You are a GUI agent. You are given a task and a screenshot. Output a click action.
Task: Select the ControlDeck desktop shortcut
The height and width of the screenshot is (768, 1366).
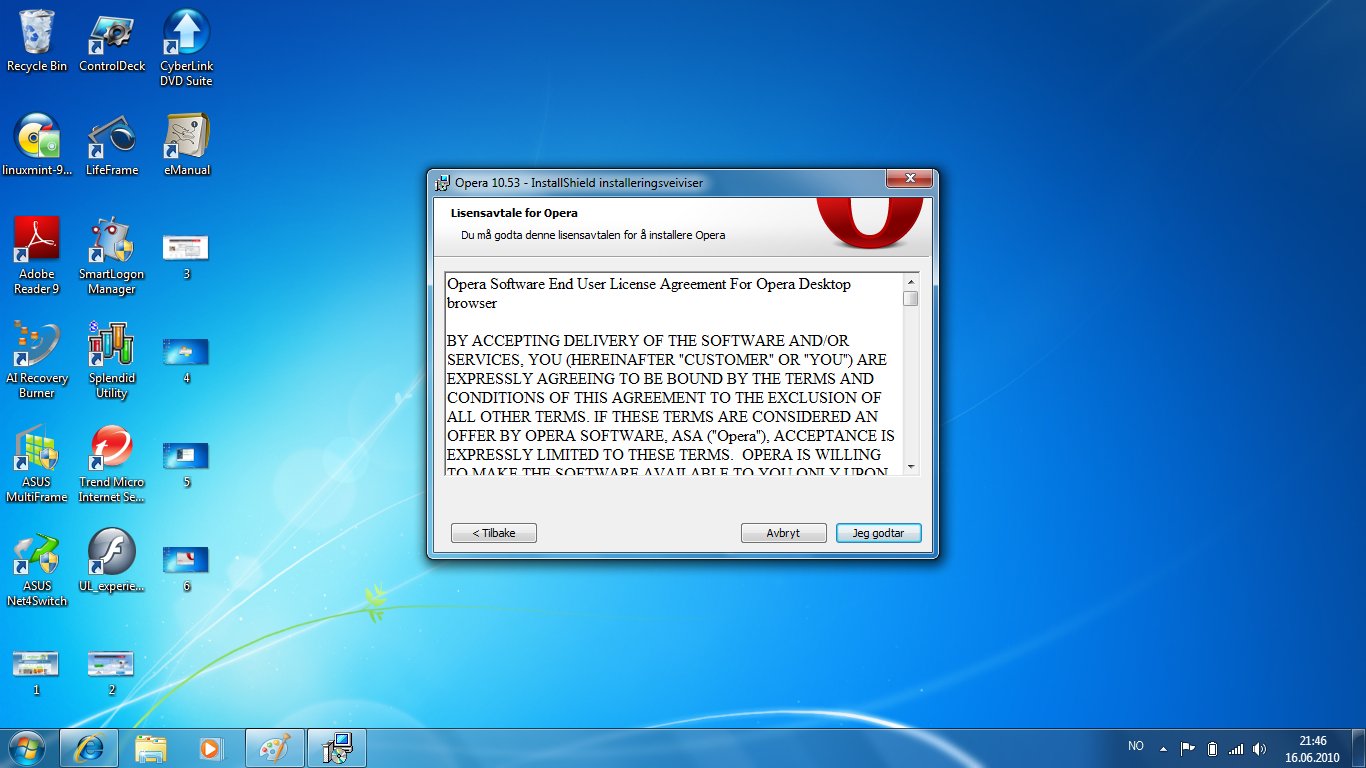[x=112, y=42]
